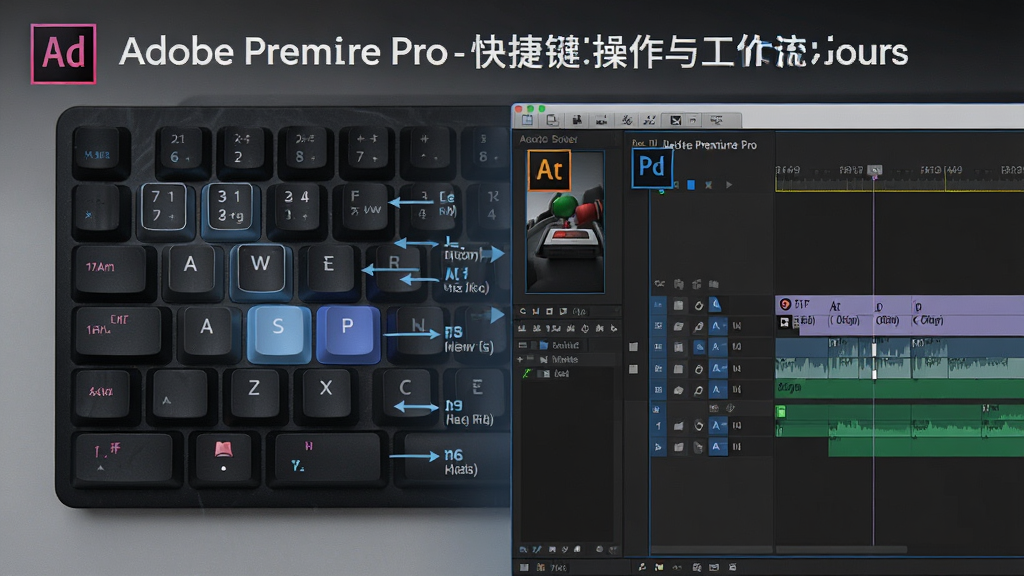
Task: Select the orange At icon in the project panel
Action: click(549, 170)
